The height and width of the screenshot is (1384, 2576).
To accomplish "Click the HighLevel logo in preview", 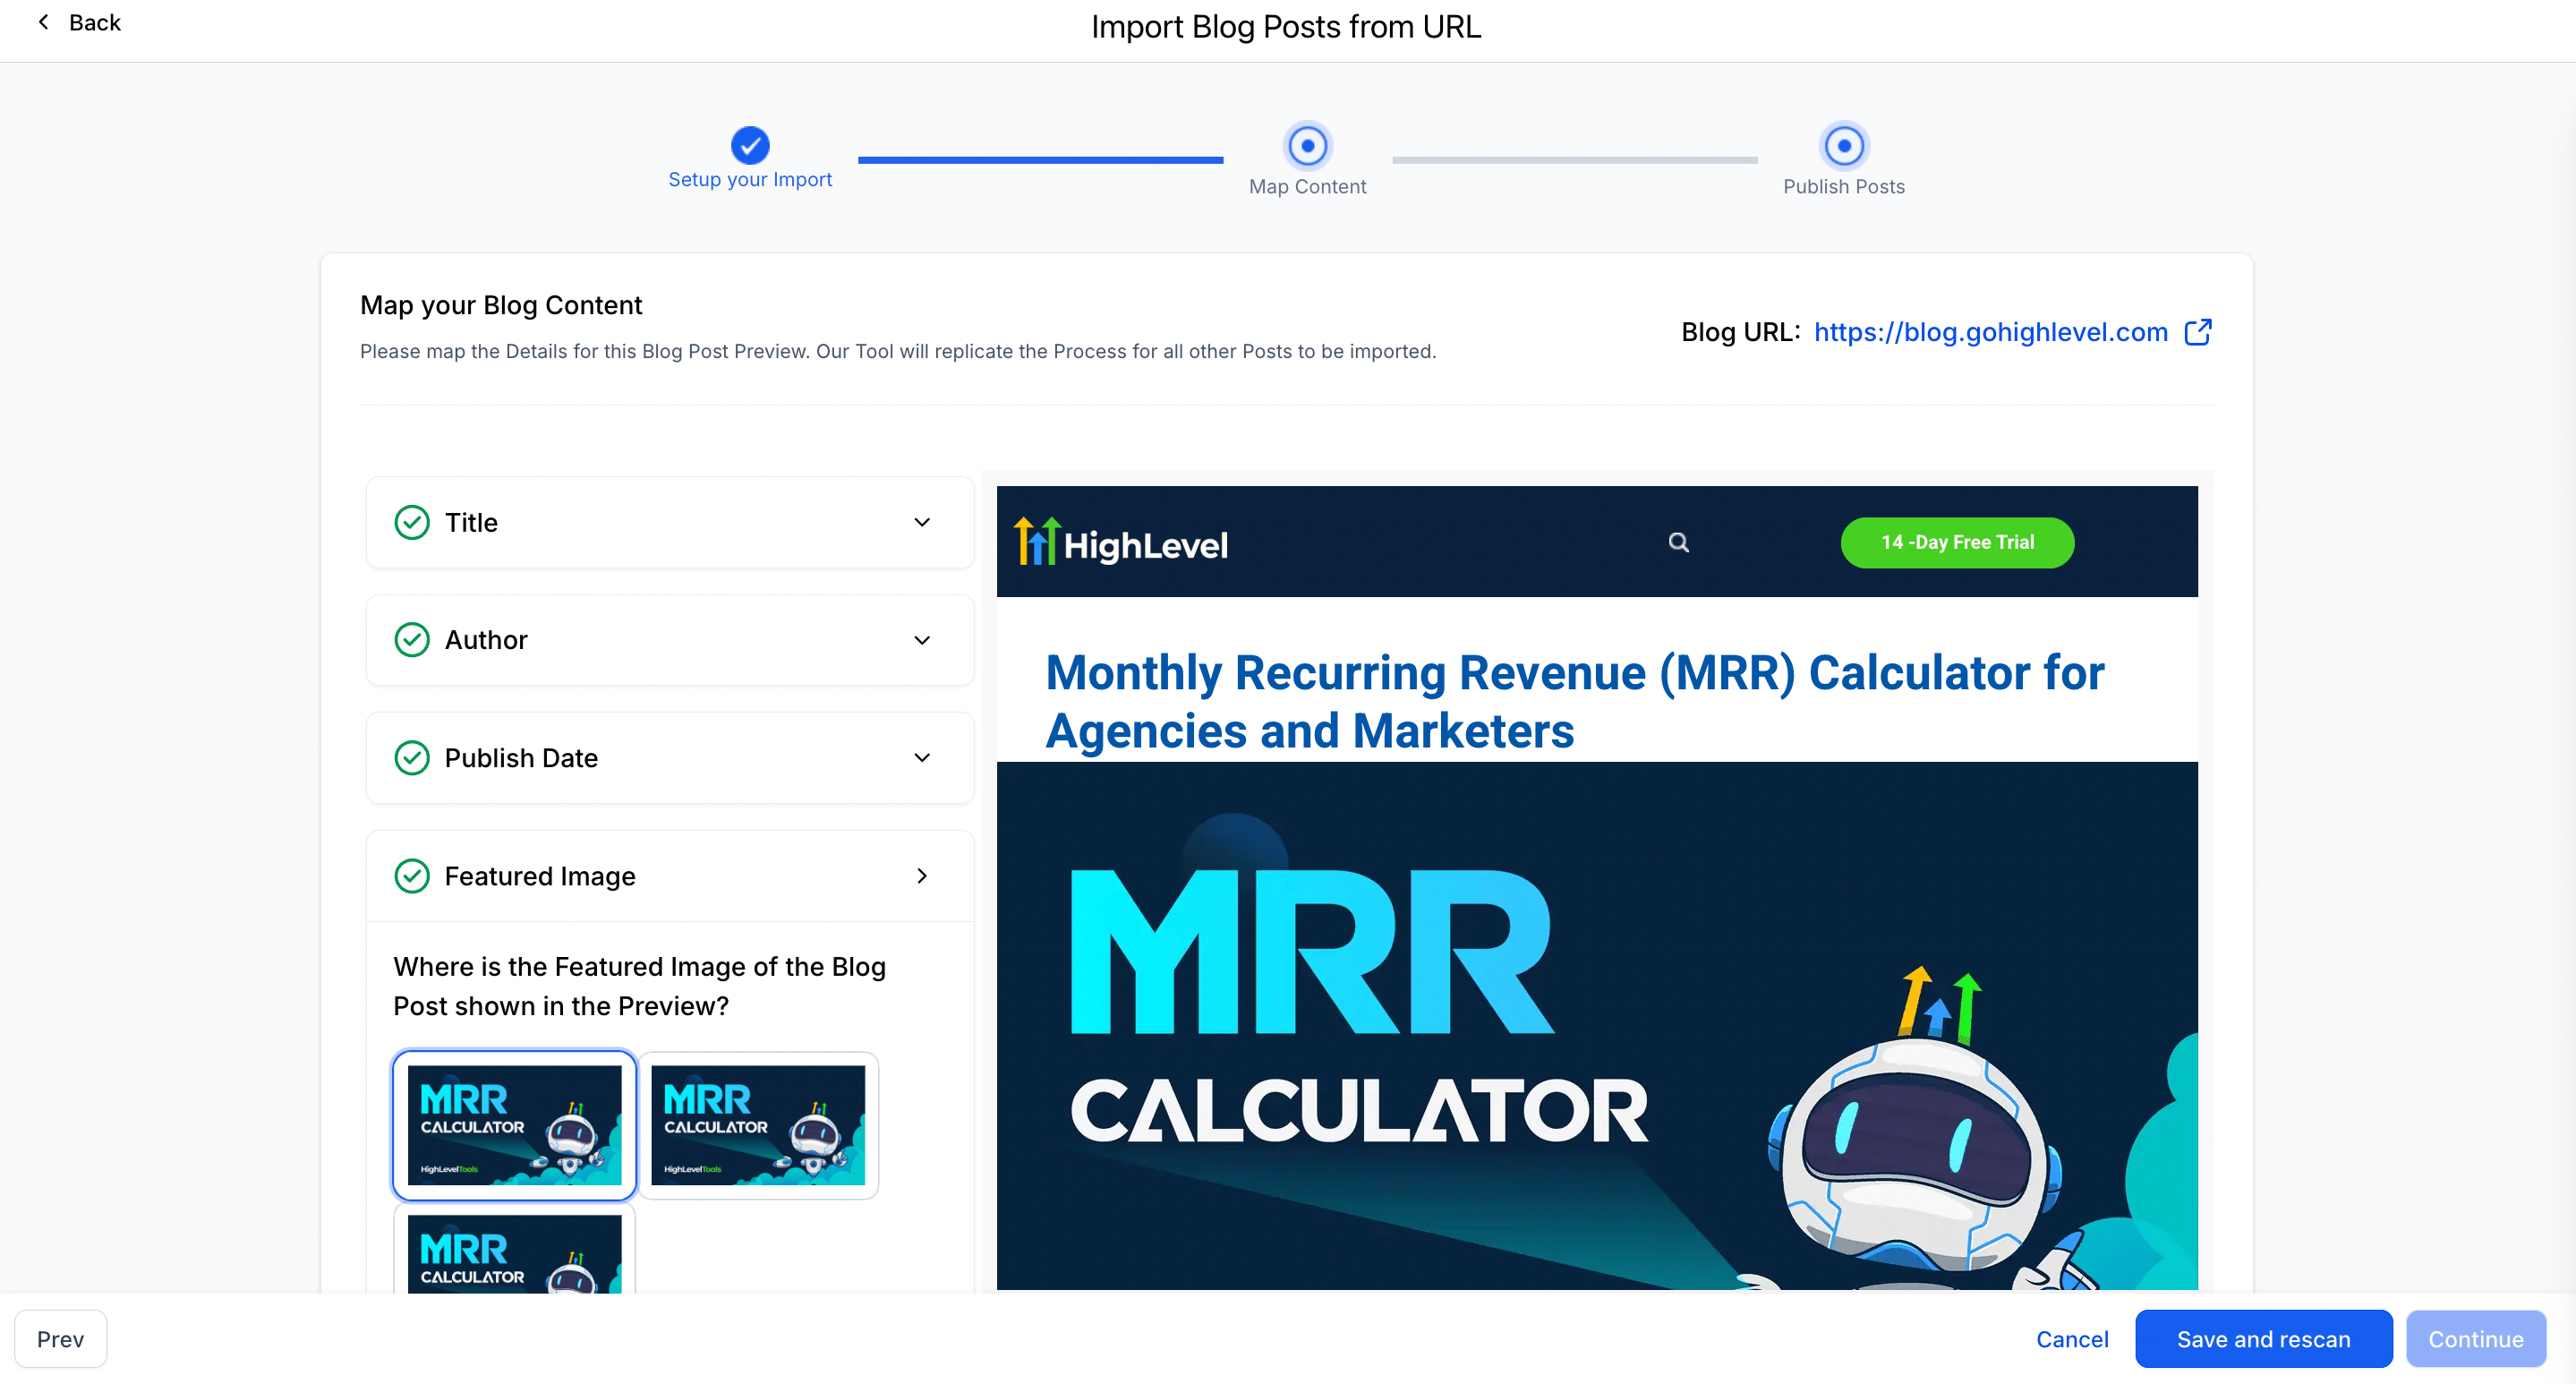I will [1121, 542].
